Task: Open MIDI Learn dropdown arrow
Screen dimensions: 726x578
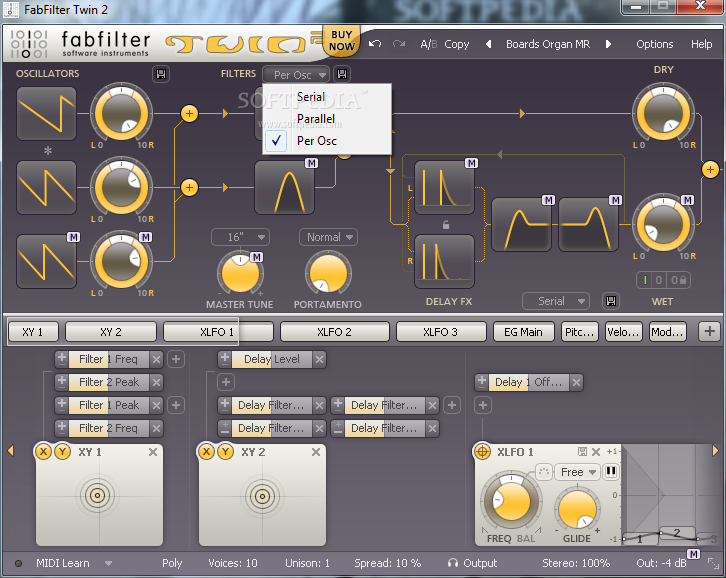Action: coord(108,564)
